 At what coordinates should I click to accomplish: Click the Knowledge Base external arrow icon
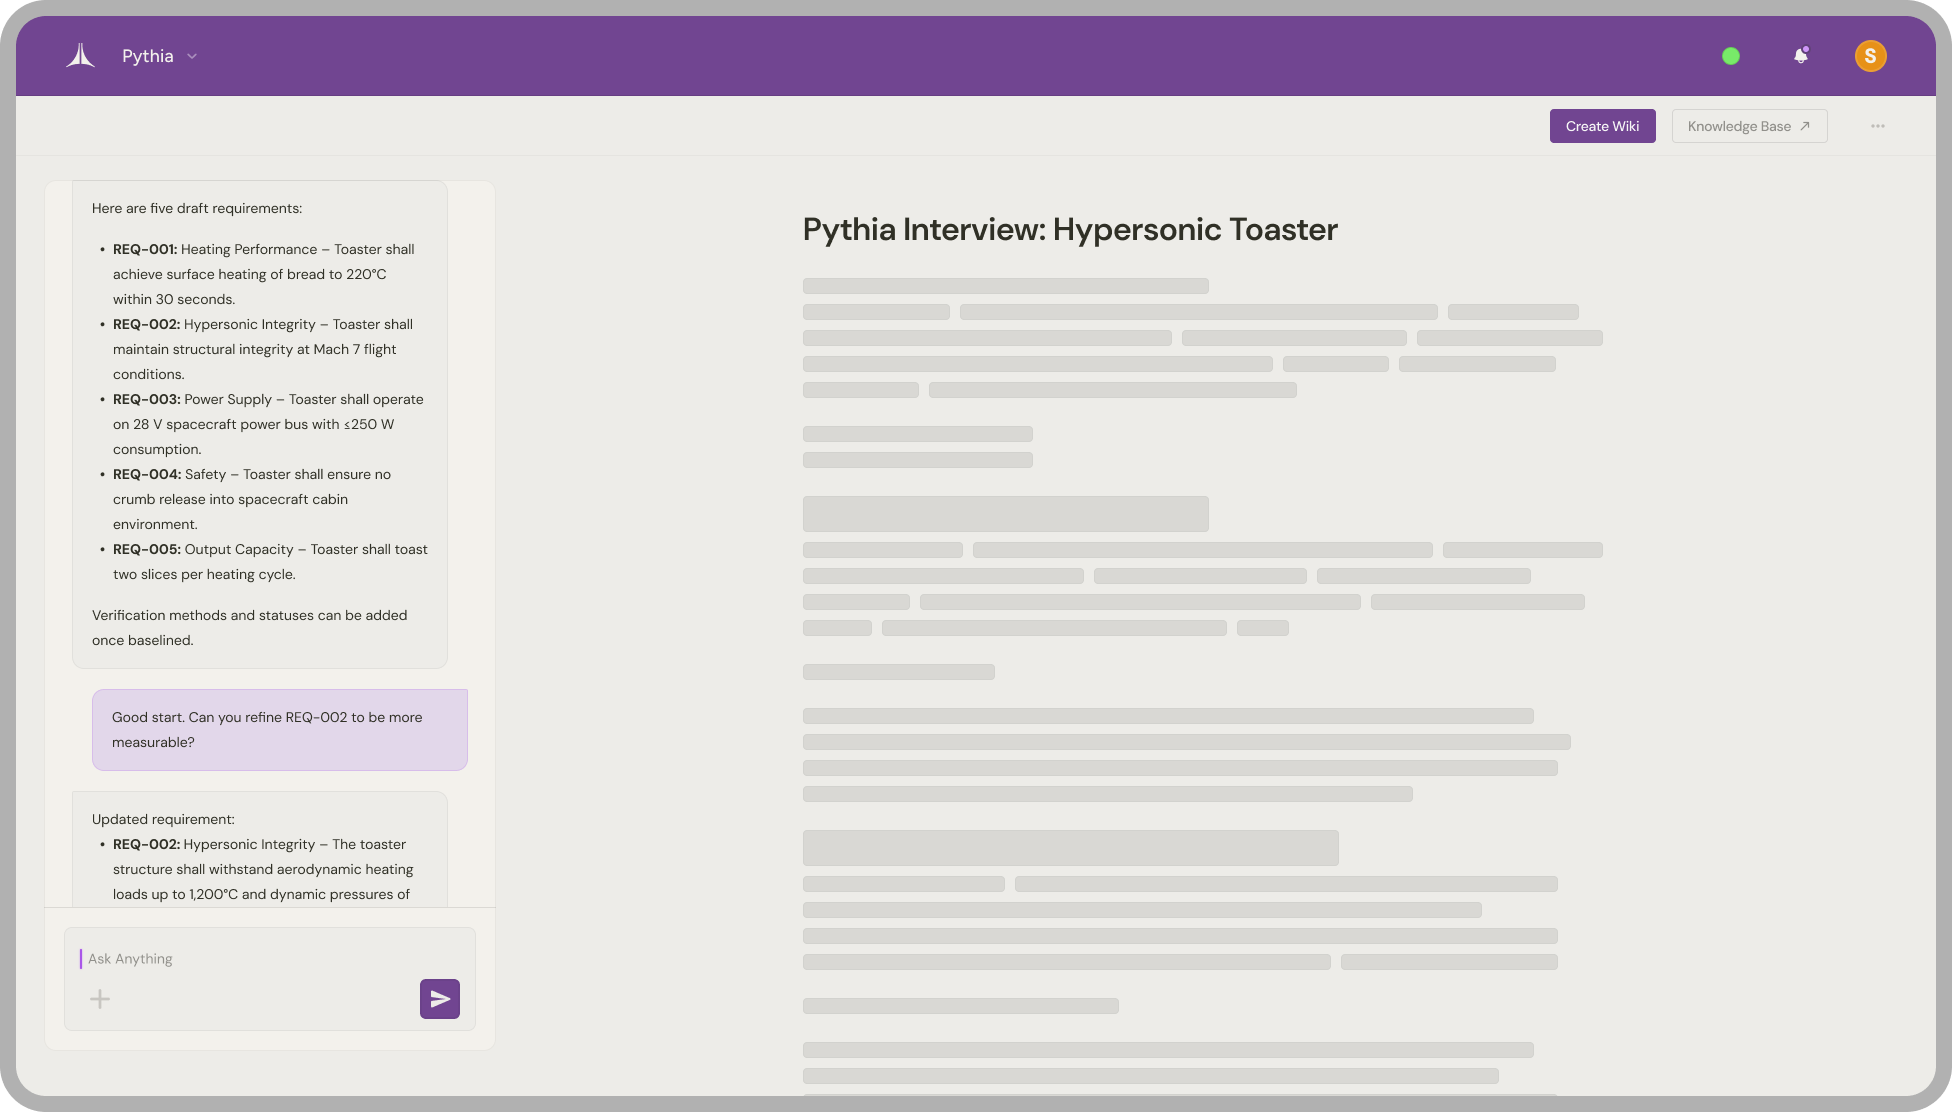click(1805, 126)
